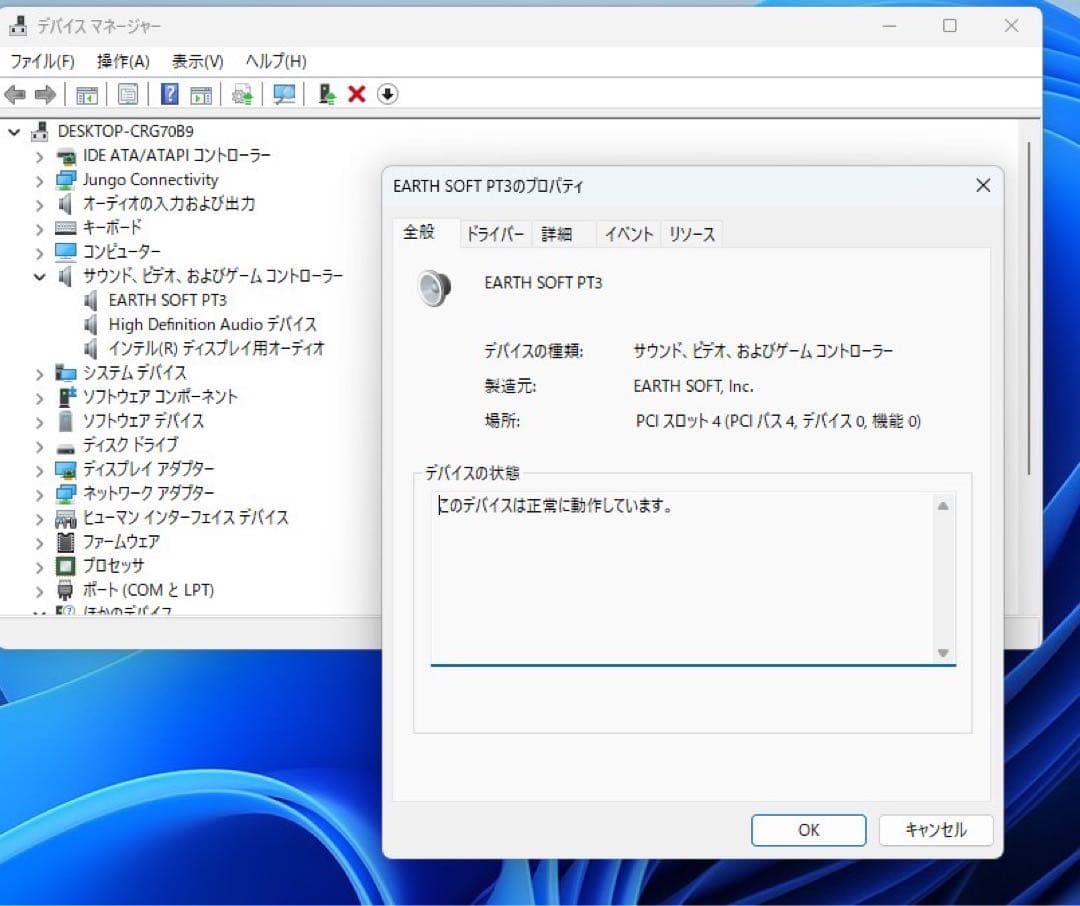Open the 操作 menu

(x=120, y=61)
